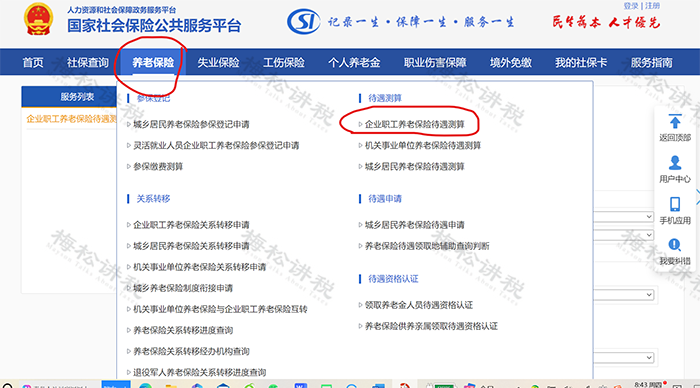Click the taskbar clock showing 8:43
Screen dimensions: 700x388
(648, 384)
